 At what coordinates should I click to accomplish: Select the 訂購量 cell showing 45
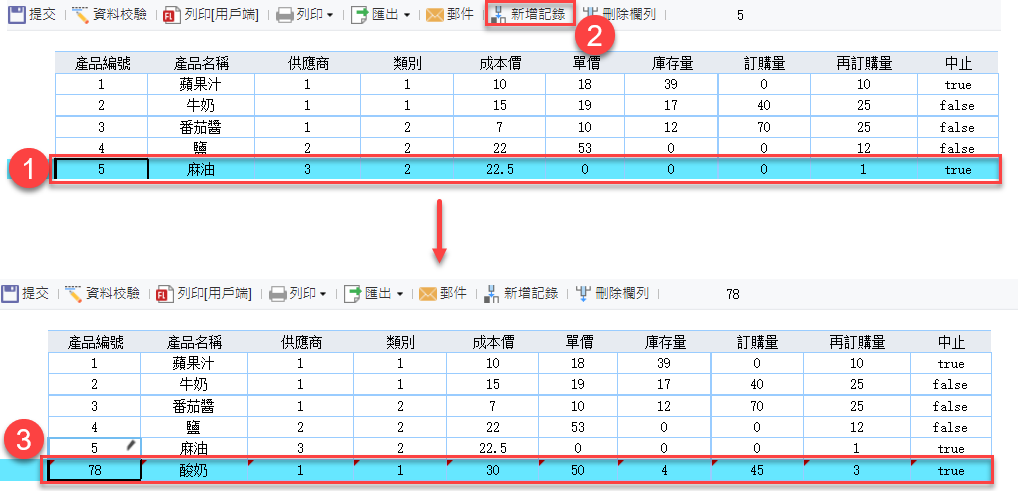757,471
